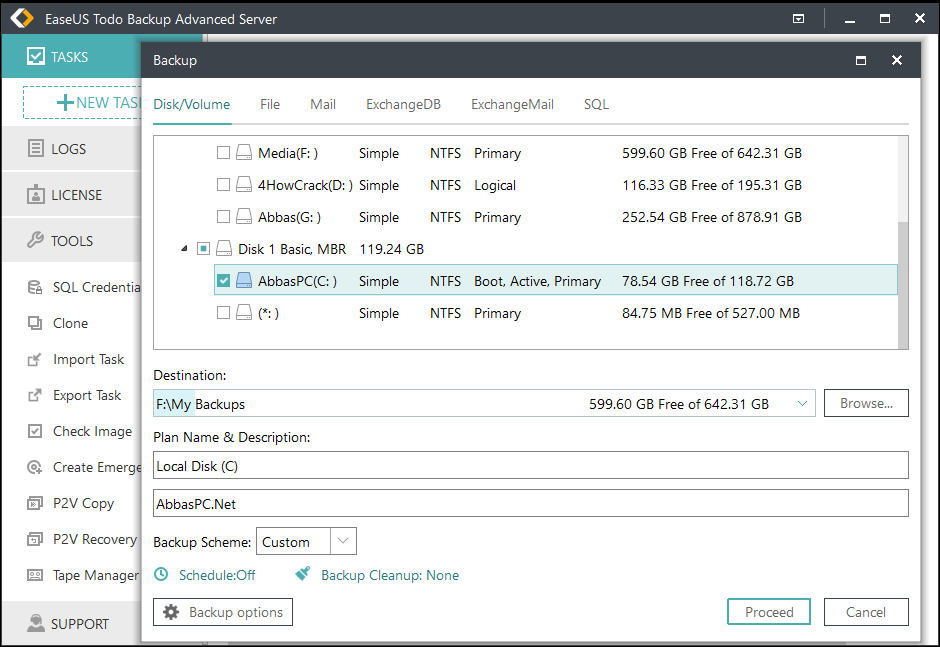The image size is (940, 647).
Task: Click New Task button in sidebar
Action: pyautogui.click(x=83, y=103)
